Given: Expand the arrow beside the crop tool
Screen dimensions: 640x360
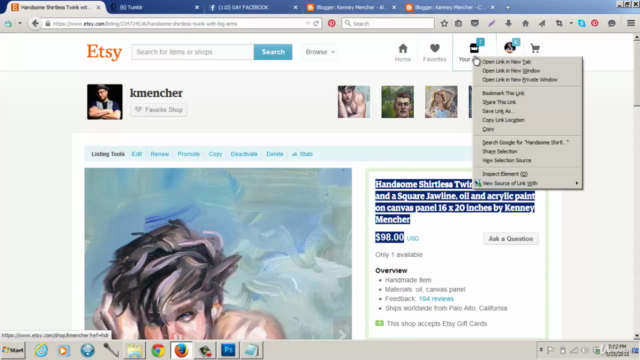Looking at the screenshot, I should 571,24.
